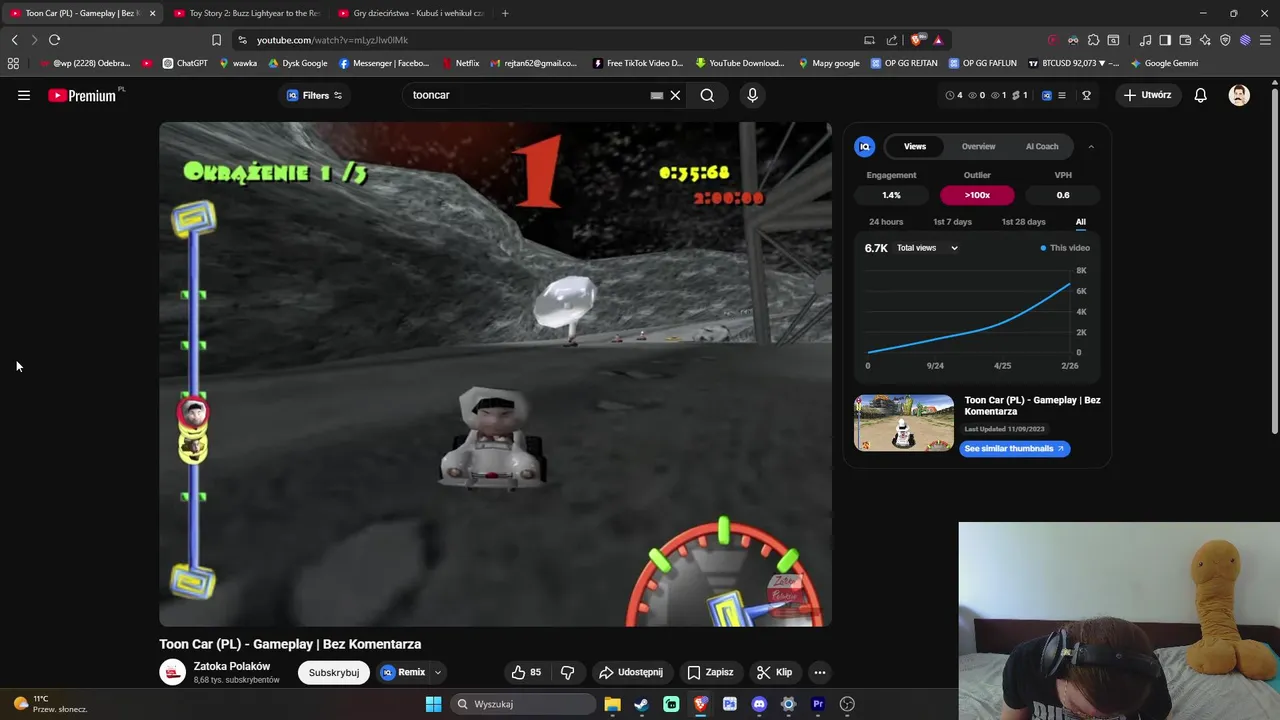Click the Toon Car video thumbnail in vidIQ panel

click(904, 423)
